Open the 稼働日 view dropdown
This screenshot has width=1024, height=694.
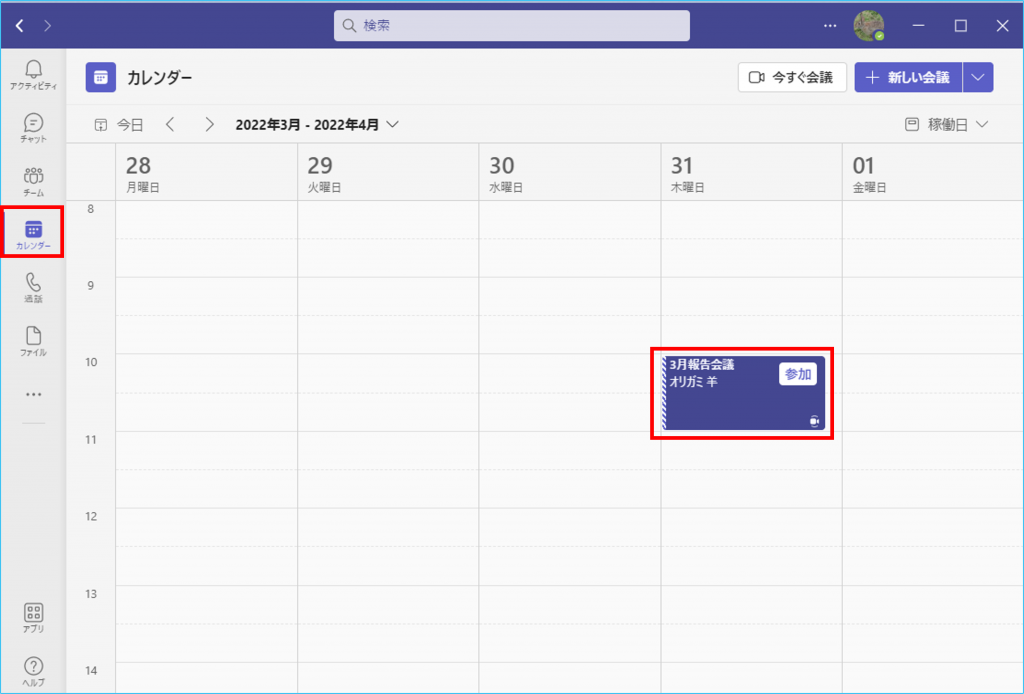(x=946, y=125)
